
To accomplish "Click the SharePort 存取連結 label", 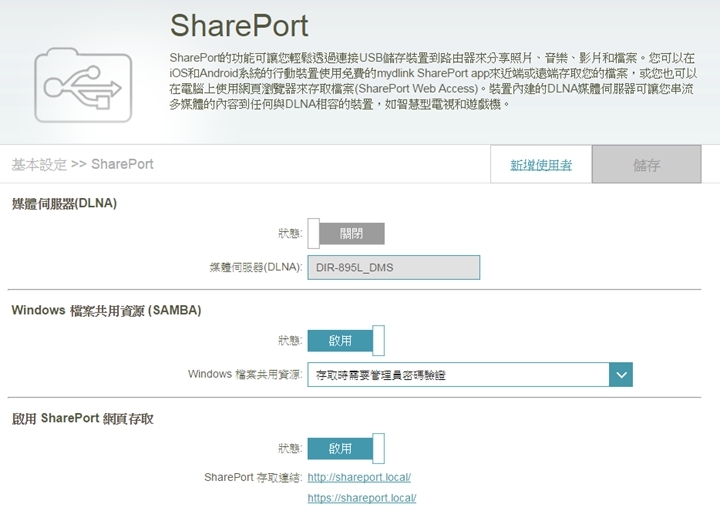I will 253,478.
